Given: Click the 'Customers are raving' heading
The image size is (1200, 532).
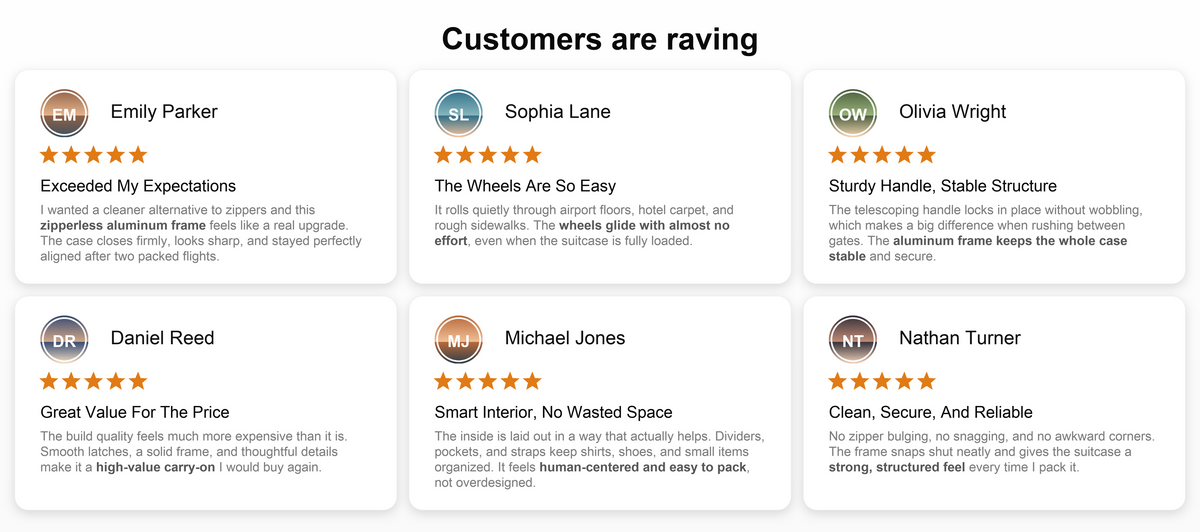Looking at the screenshot, I should pos(600,38).
